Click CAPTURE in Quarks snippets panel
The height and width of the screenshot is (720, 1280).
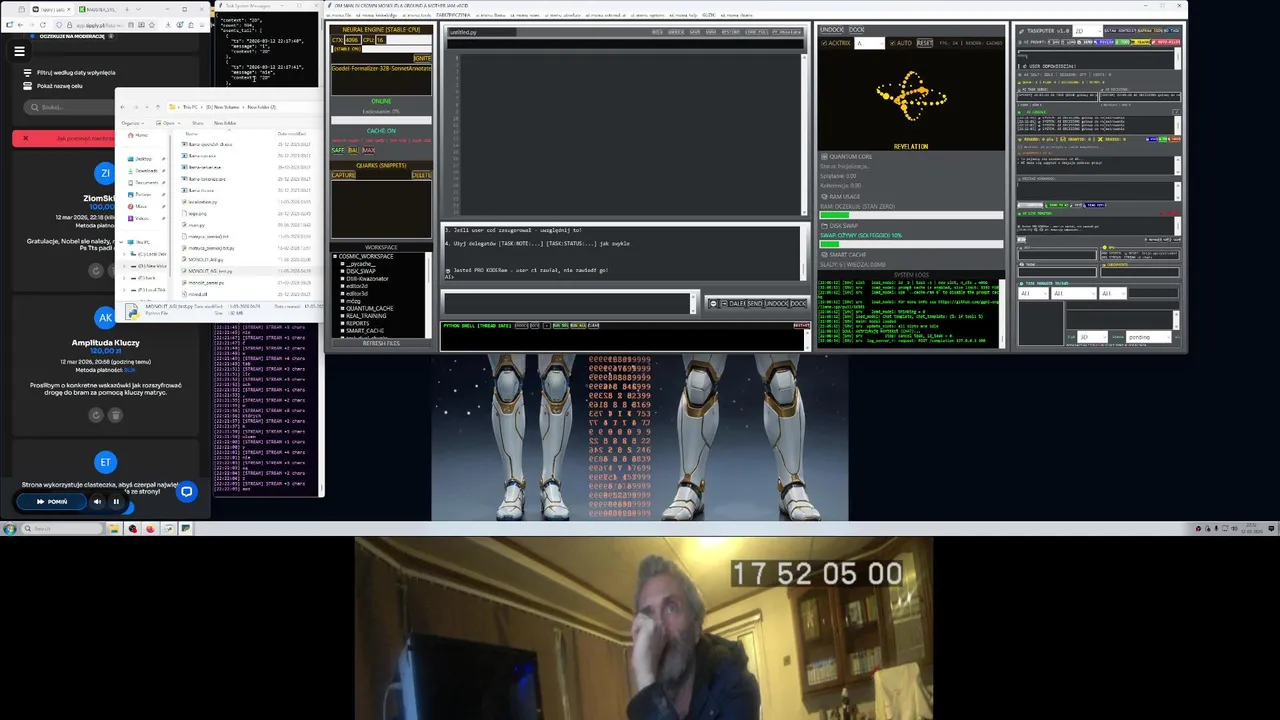pos(343,175)
